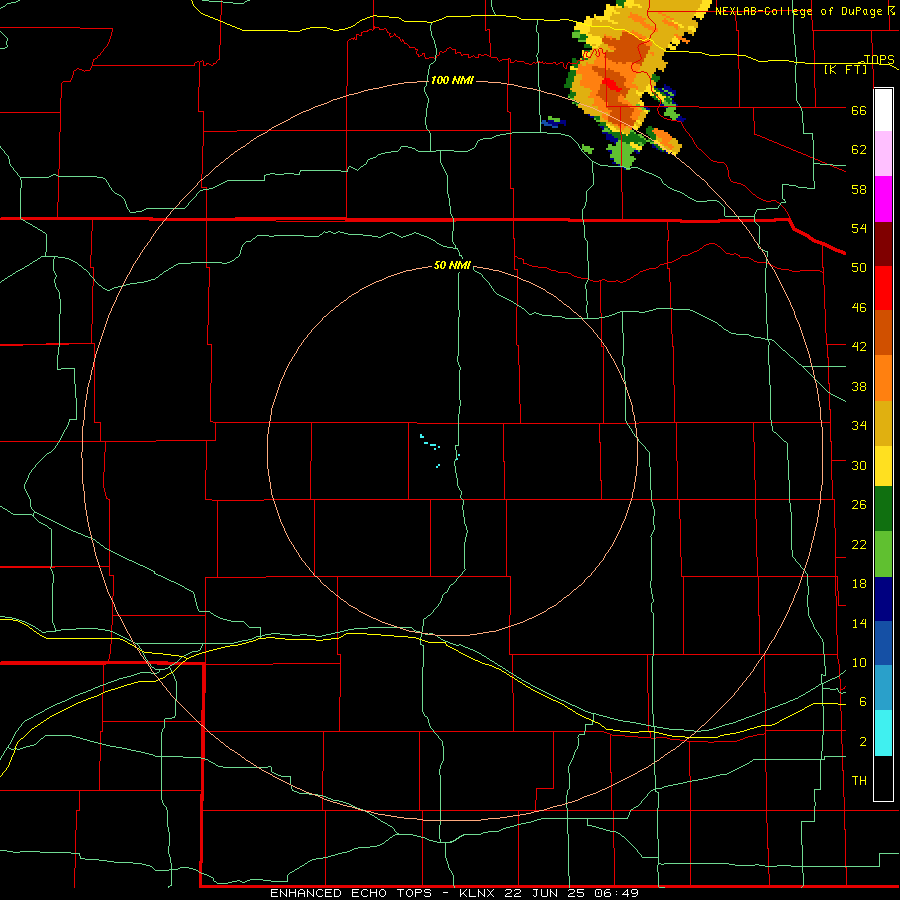Click the '[K FT]' units label
900x900 pixels.
point(845,69)
